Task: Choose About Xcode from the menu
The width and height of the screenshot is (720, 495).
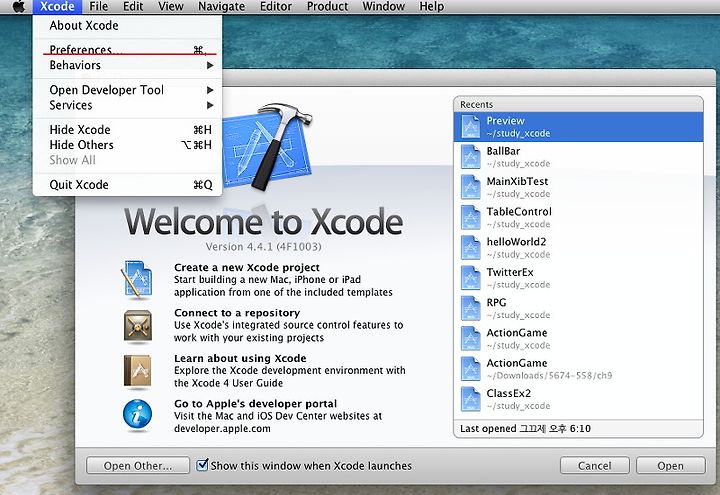Action: (x=127, y=26)
